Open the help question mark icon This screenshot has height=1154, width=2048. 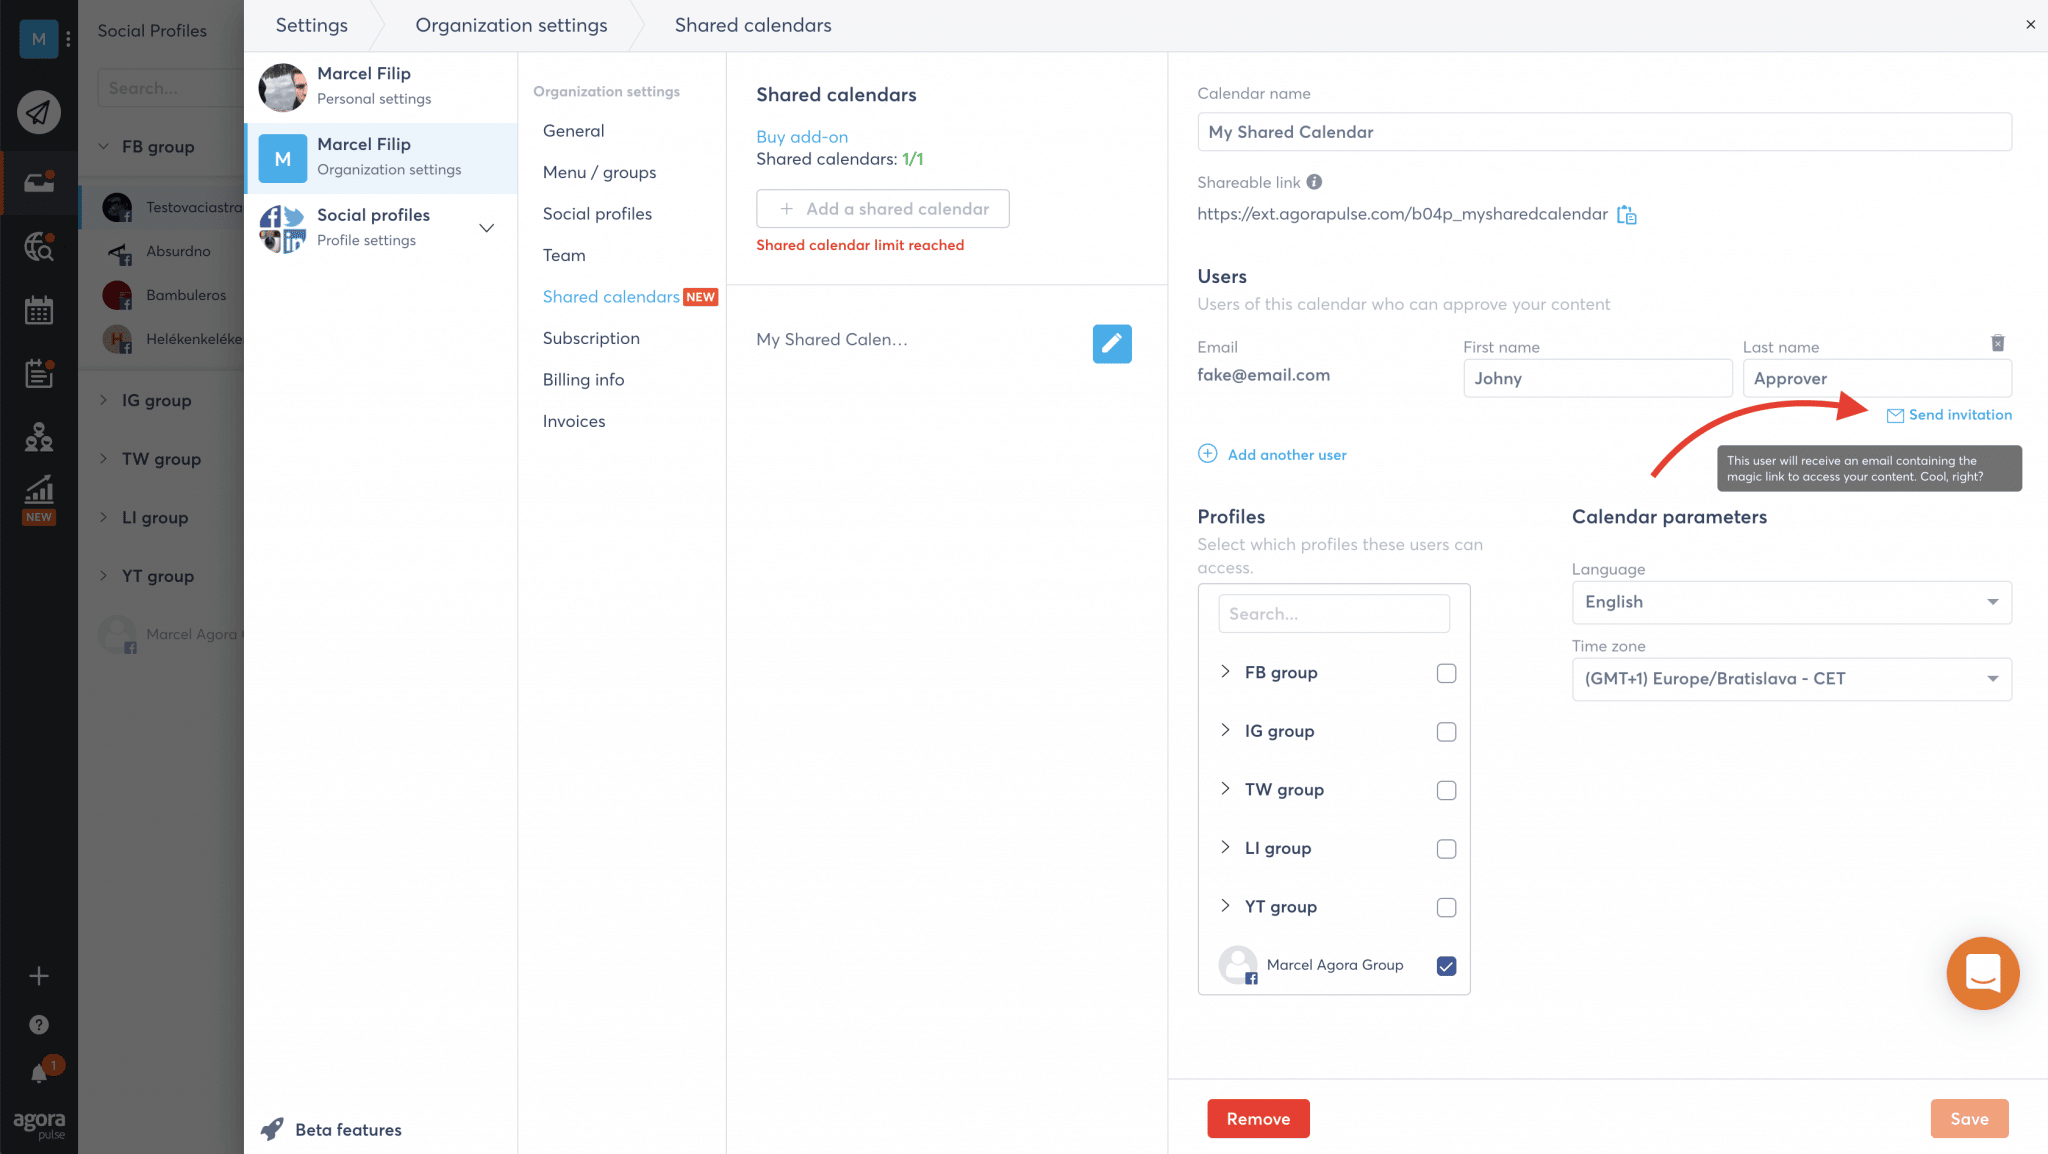[x=39, y=1024]
